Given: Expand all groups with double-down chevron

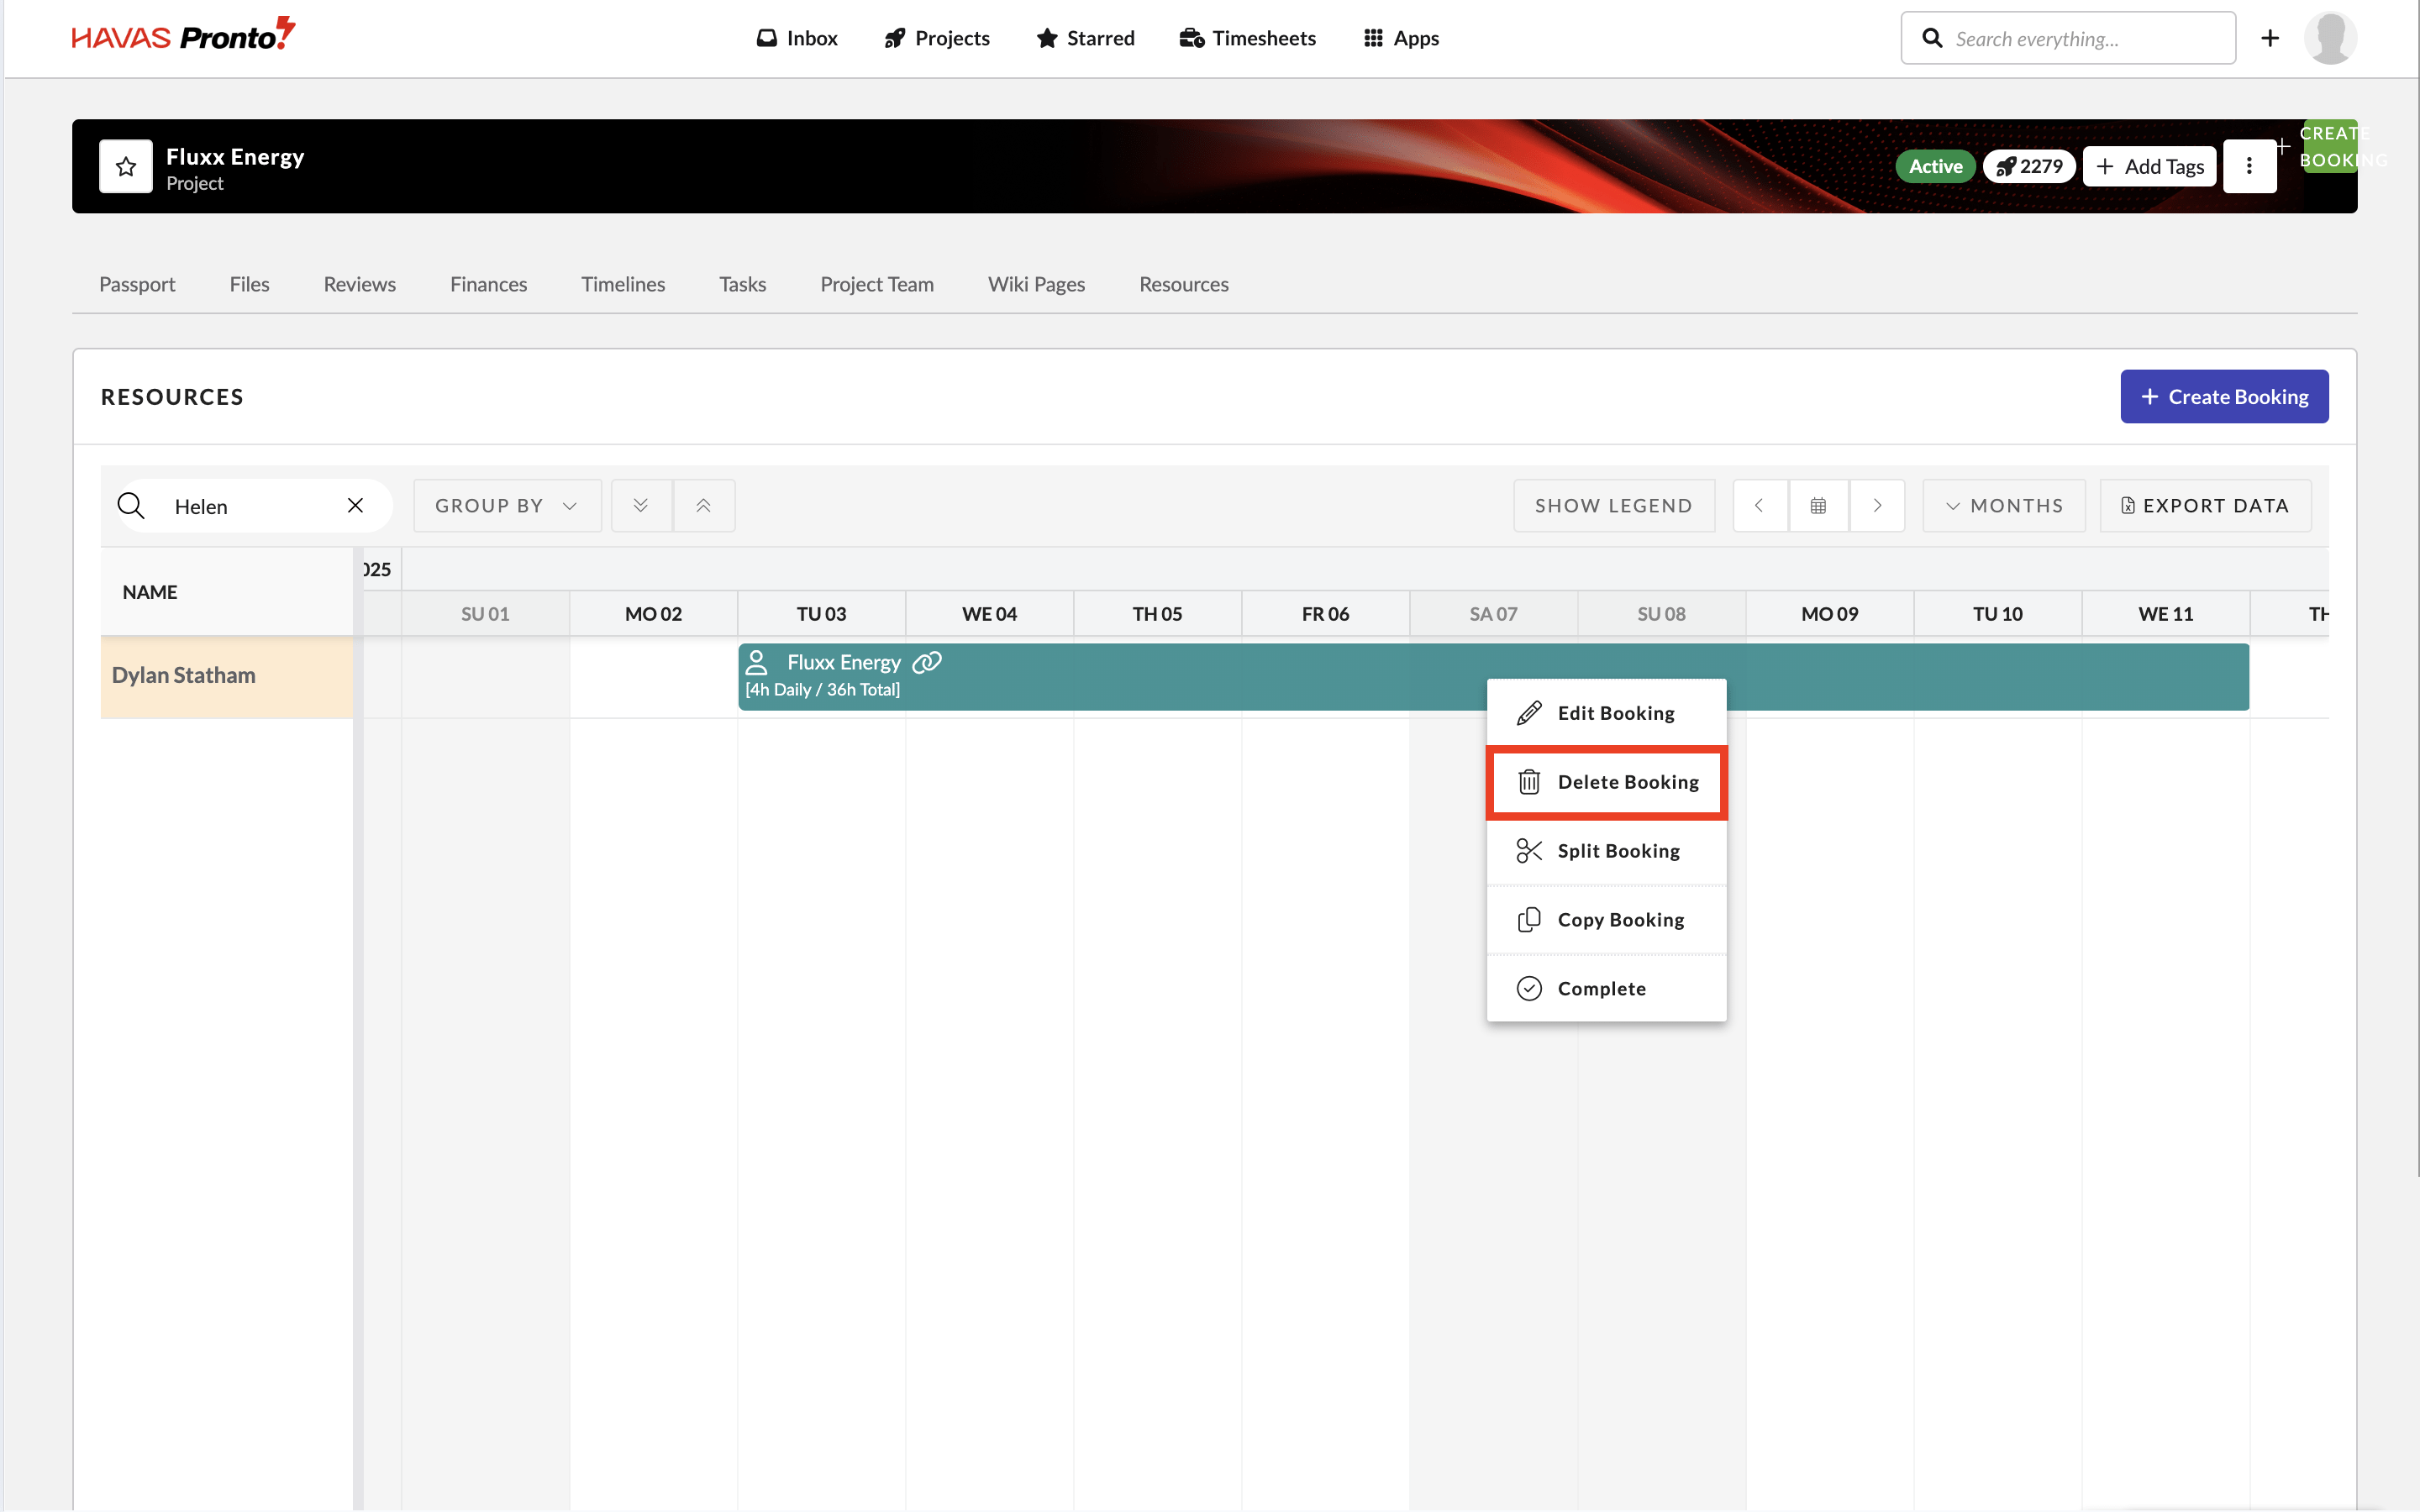Looking at the screenshot, I should click(x=641, y=506).
